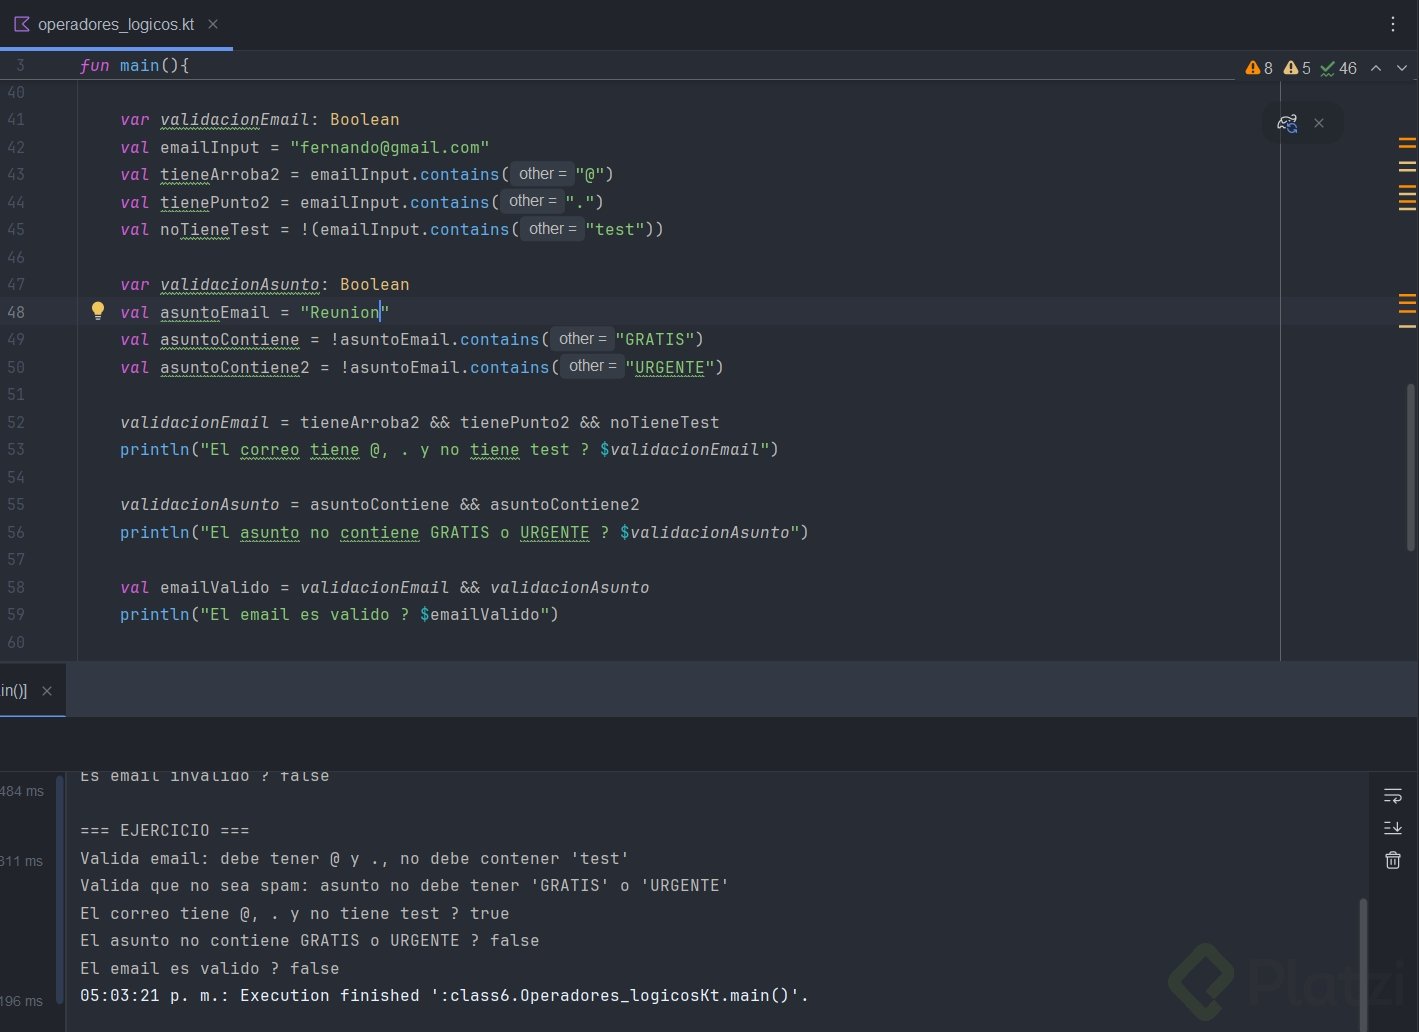Click line number 42 in the gutter
This screenshot has height=1032, width=1419.
pos(15,147)
